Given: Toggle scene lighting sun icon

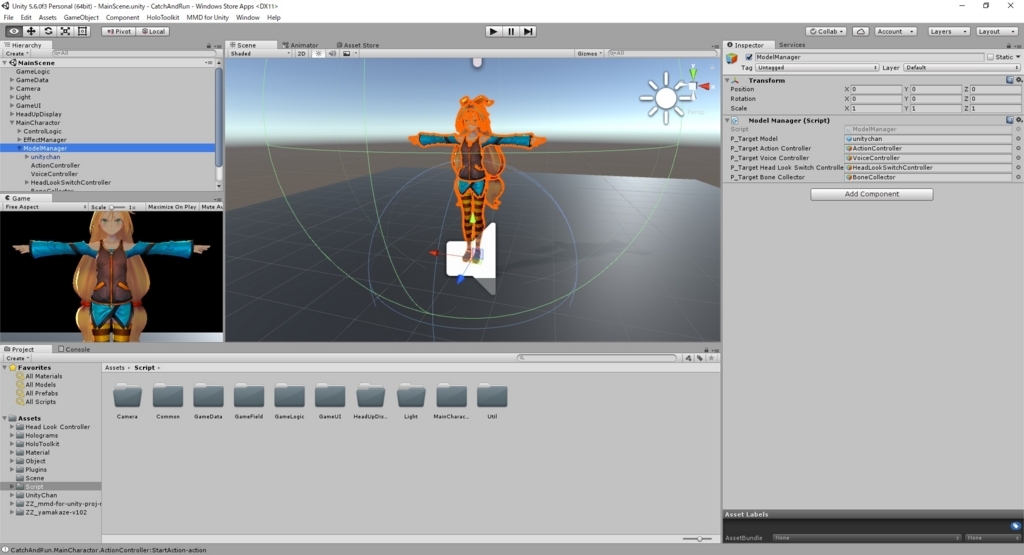Looking at the screenshot, I should click(319, 54).
